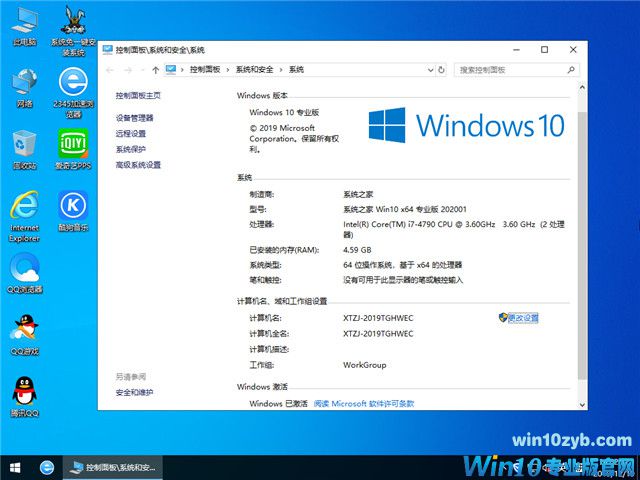Click the '系统之家 Win10 x64 专业版 202001' model text
This screenshot has height=480, width=640.
(x=404, y=209)
